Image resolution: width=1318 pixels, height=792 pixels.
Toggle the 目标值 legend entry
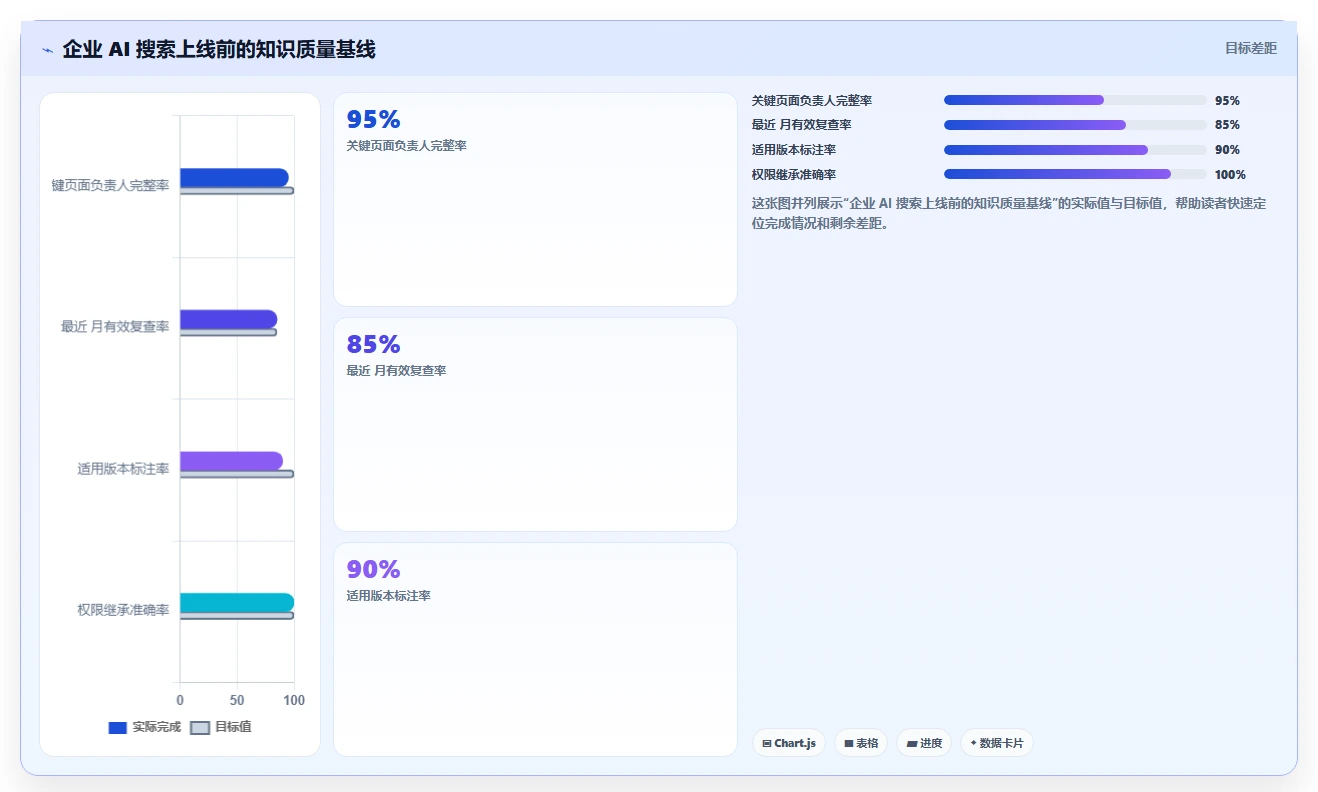(x=221, y=727)
